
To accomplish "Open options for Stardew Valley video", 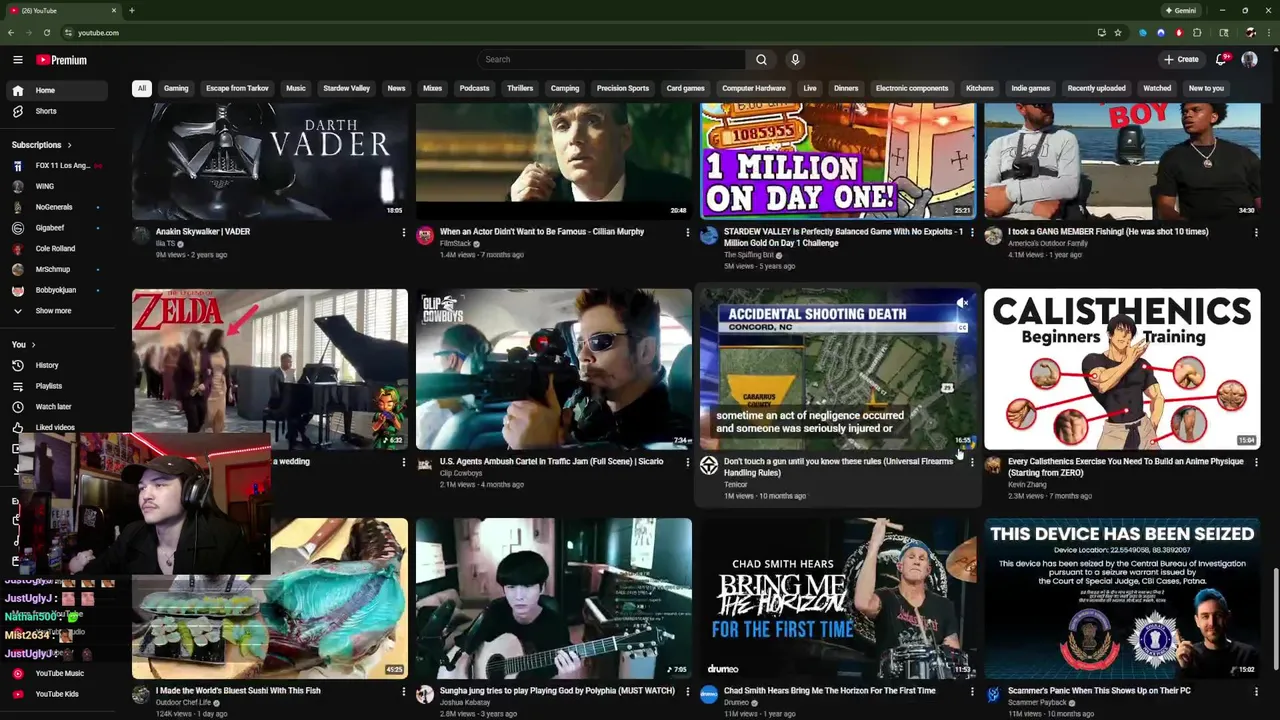I will (x=971, y=233).
